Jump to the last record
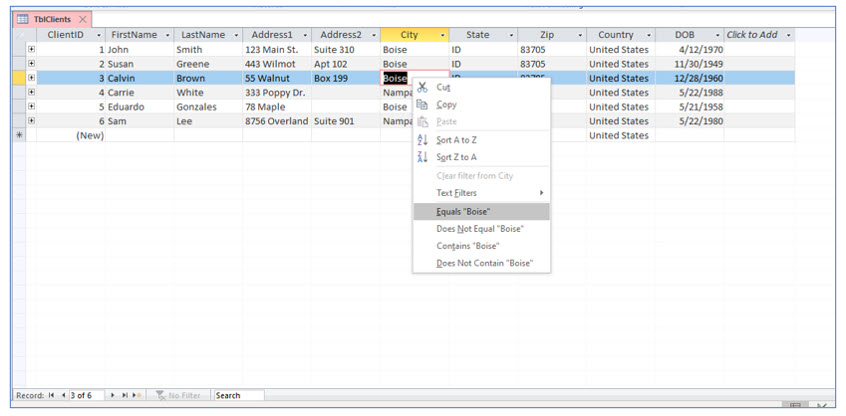 click(x=124, y=395)
